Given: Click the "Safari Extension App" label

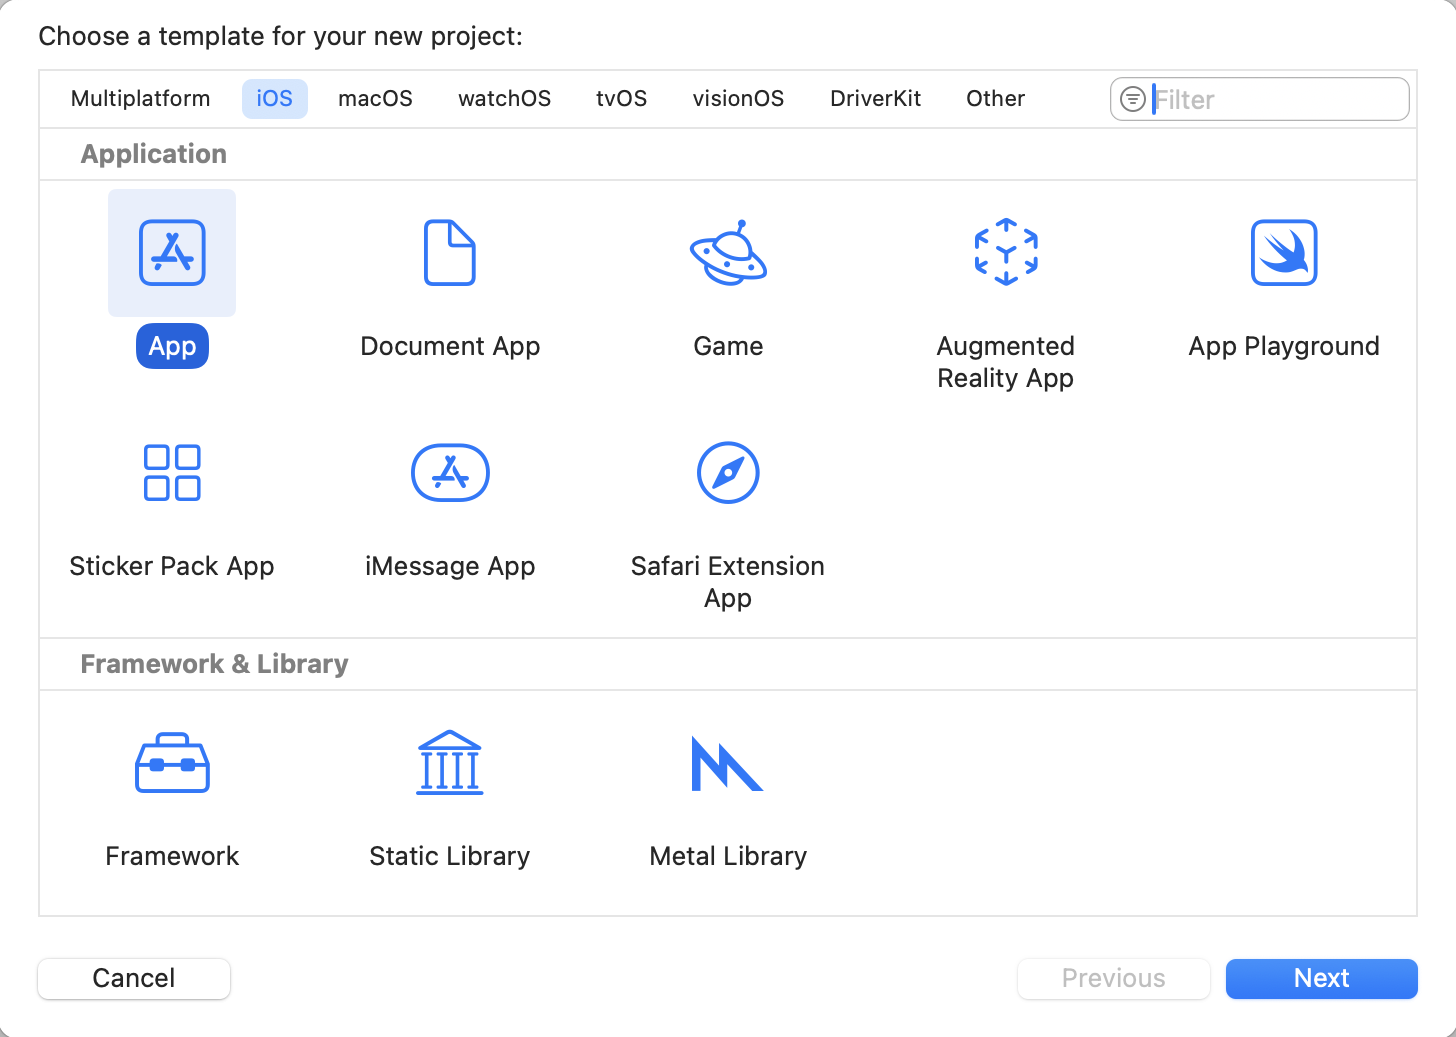Looking at the screenshot, I should click(x=728, y=582).
